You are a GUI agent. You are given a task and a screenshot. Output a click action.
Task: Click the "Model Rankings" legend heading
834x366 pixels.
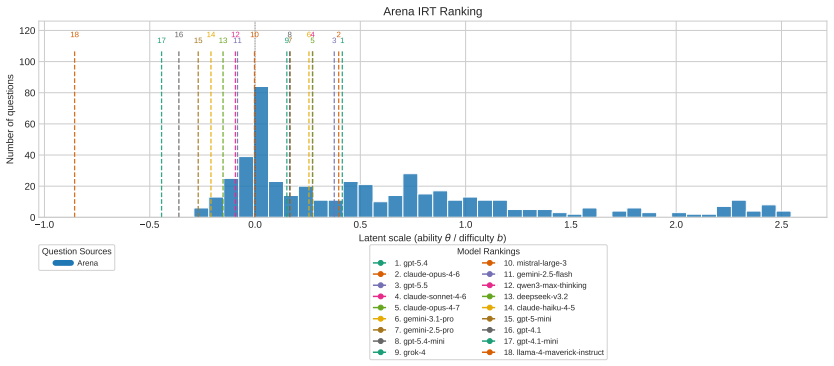pyautogui.click(x=488, y=251)
